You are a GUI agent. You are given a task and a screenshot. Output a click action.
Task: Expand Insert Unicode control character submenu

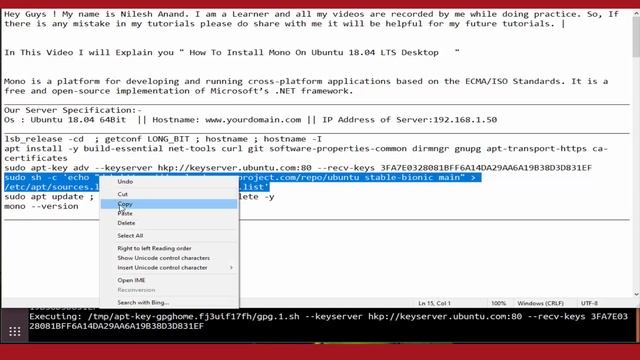[169, 268]
